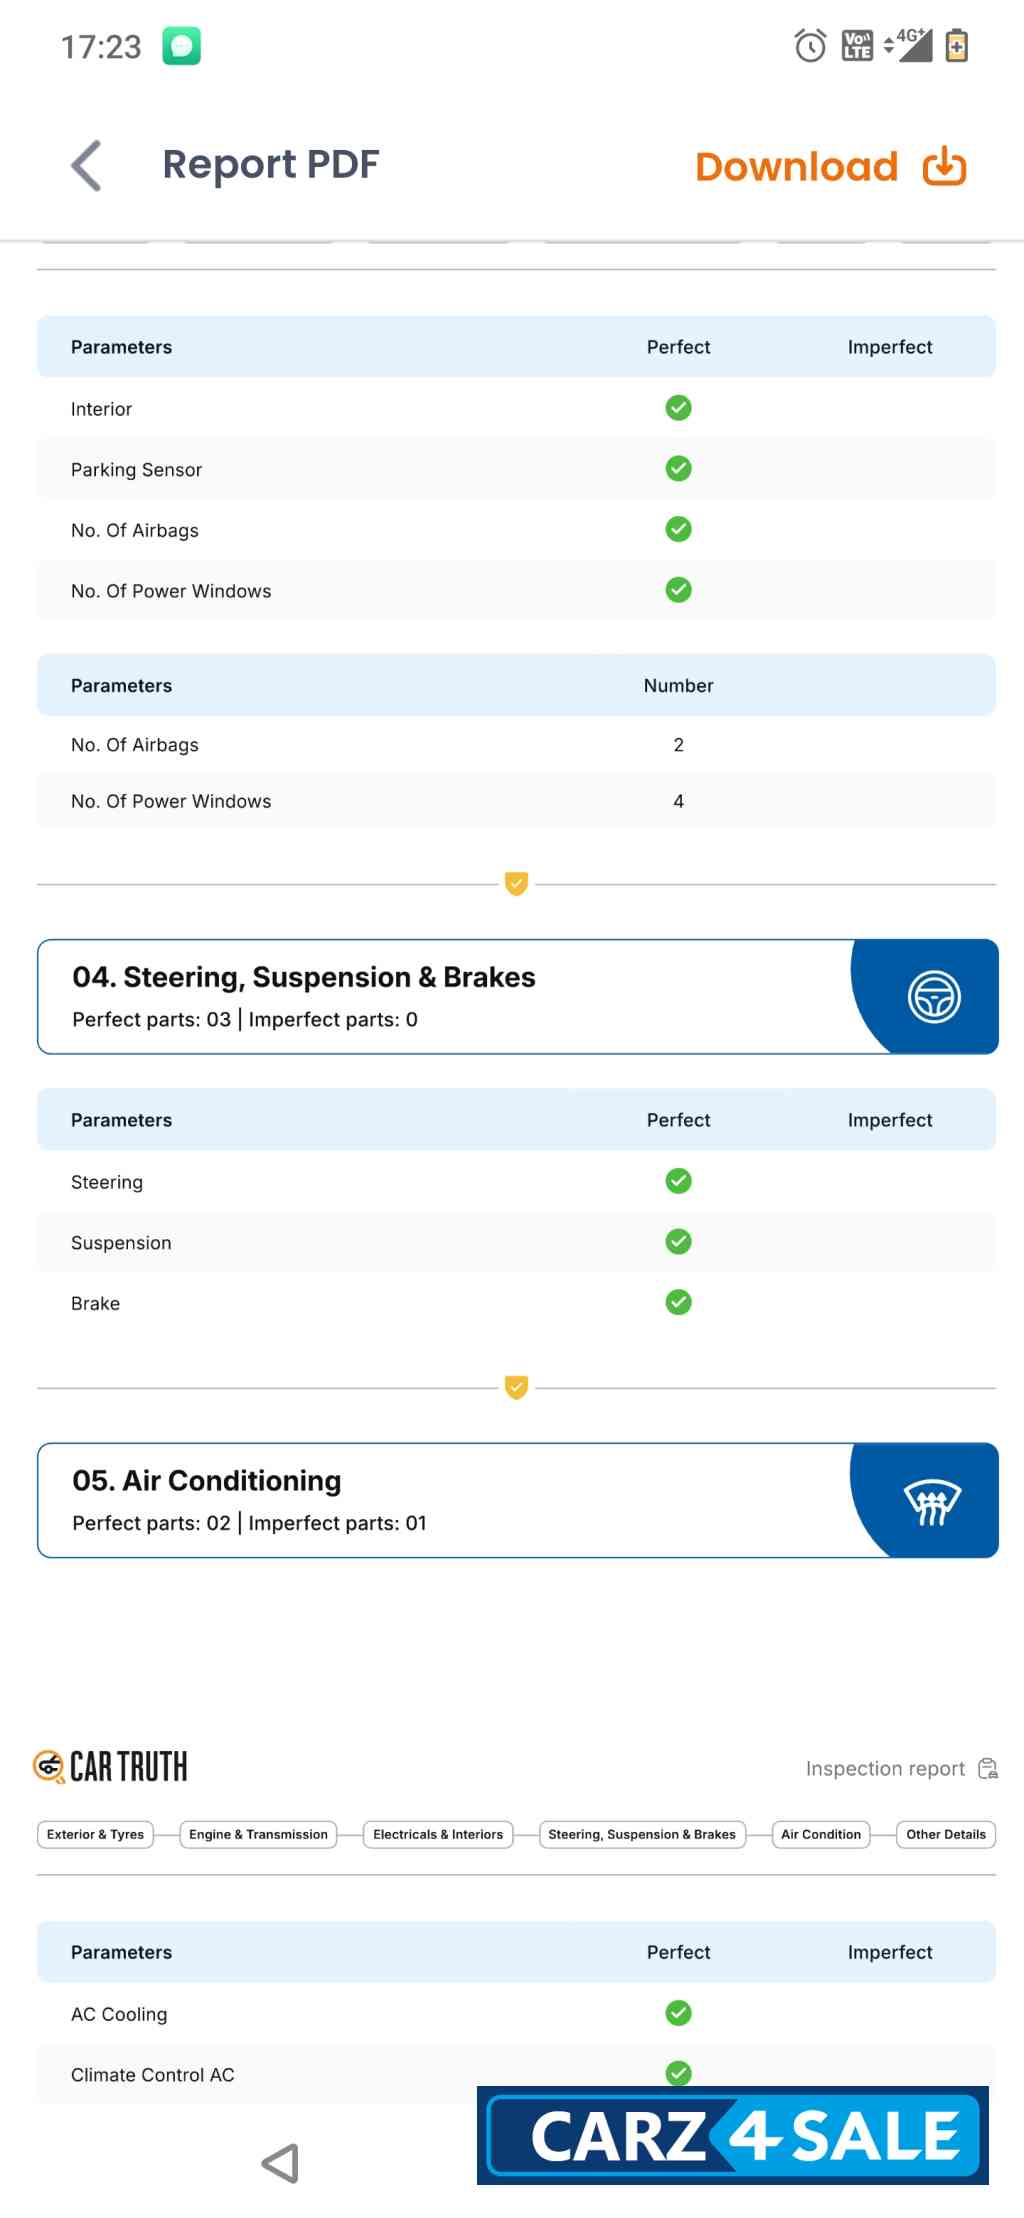Select the Exterior & Tyres tab
This screenshot has height=2218, width=1024.
(x=95, y=1834)
